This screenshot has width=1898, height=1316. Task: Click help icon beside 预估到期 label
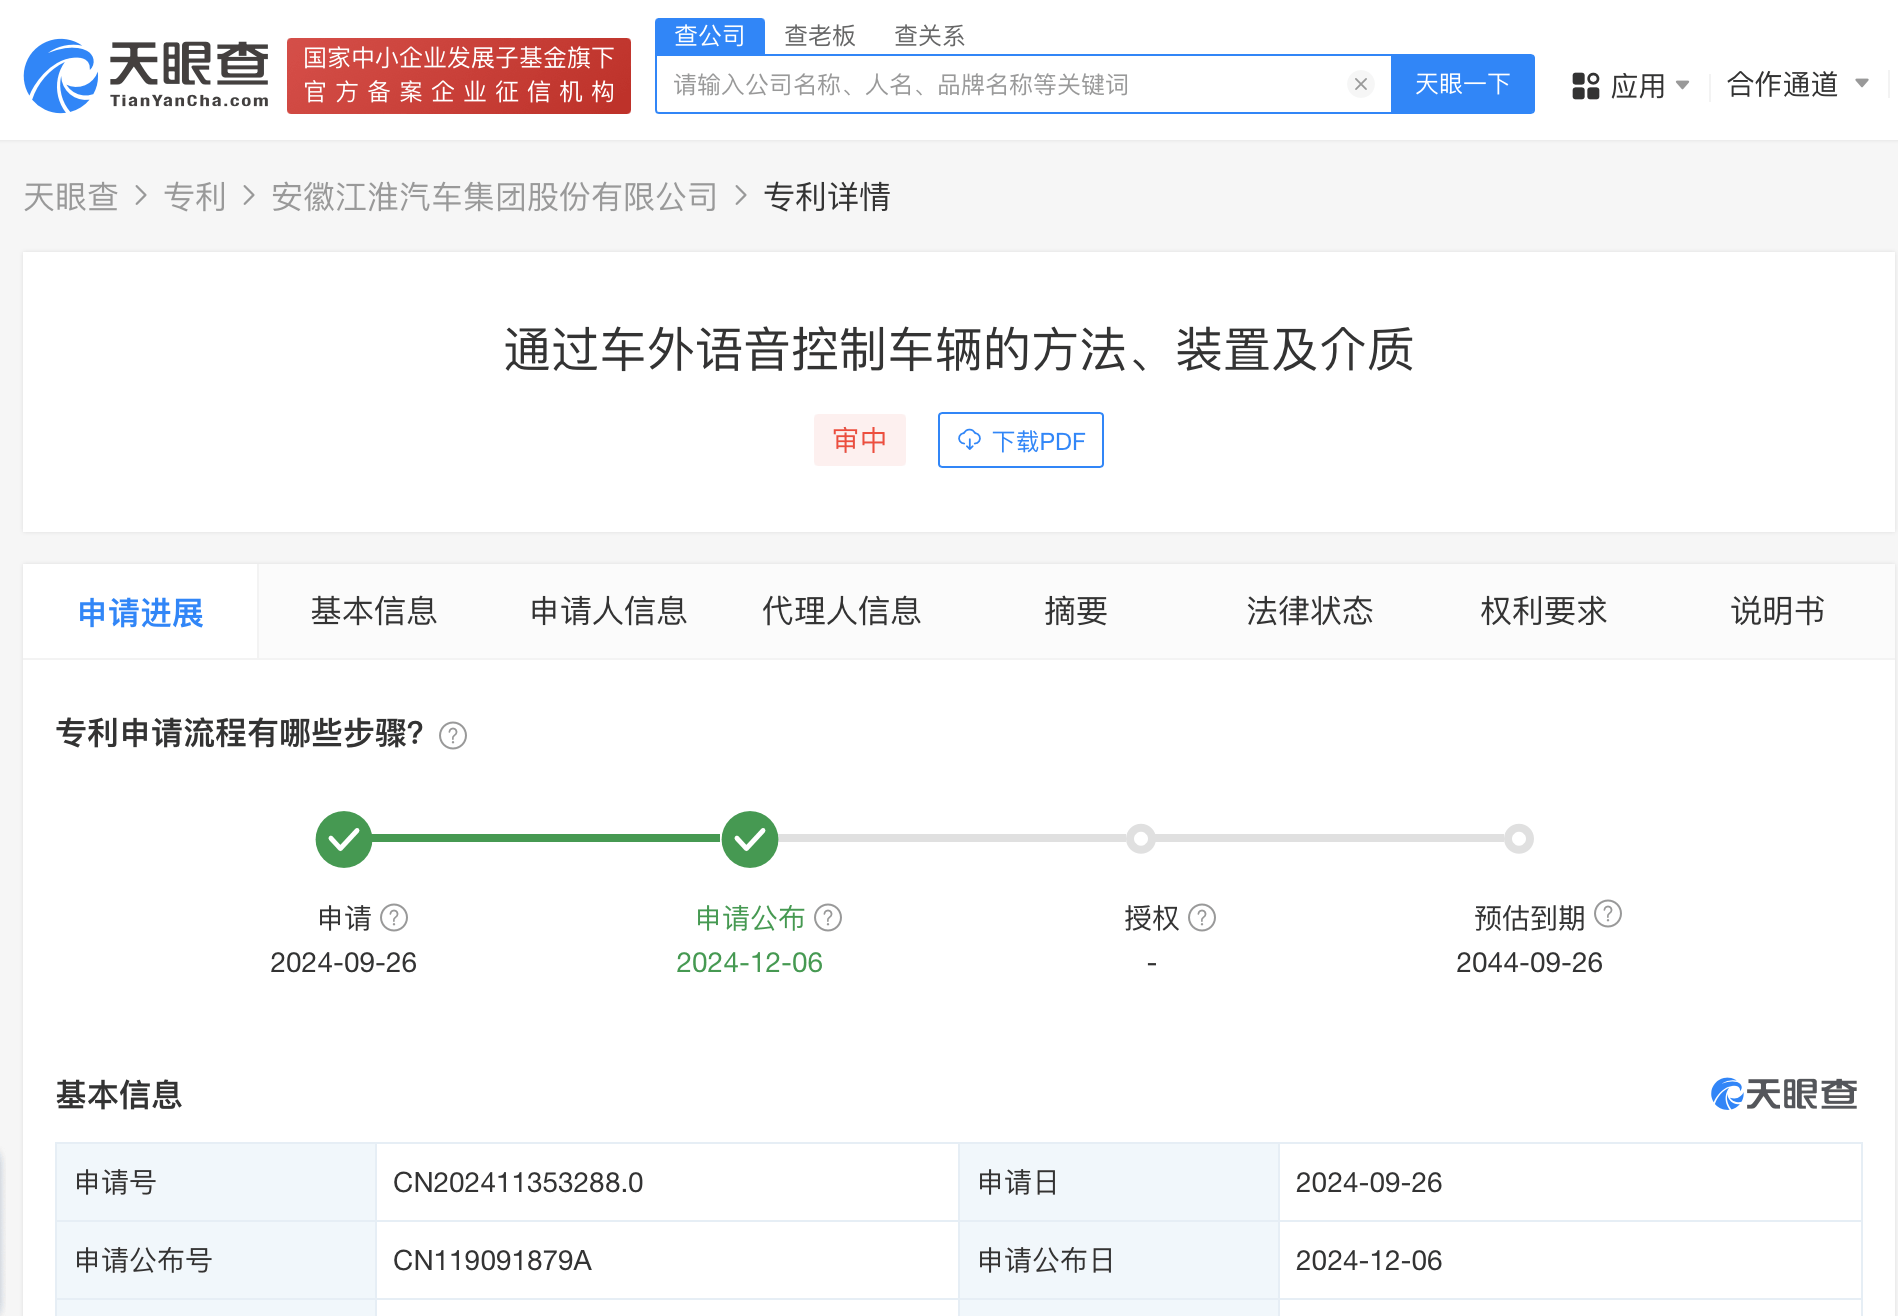point(1608,914)
